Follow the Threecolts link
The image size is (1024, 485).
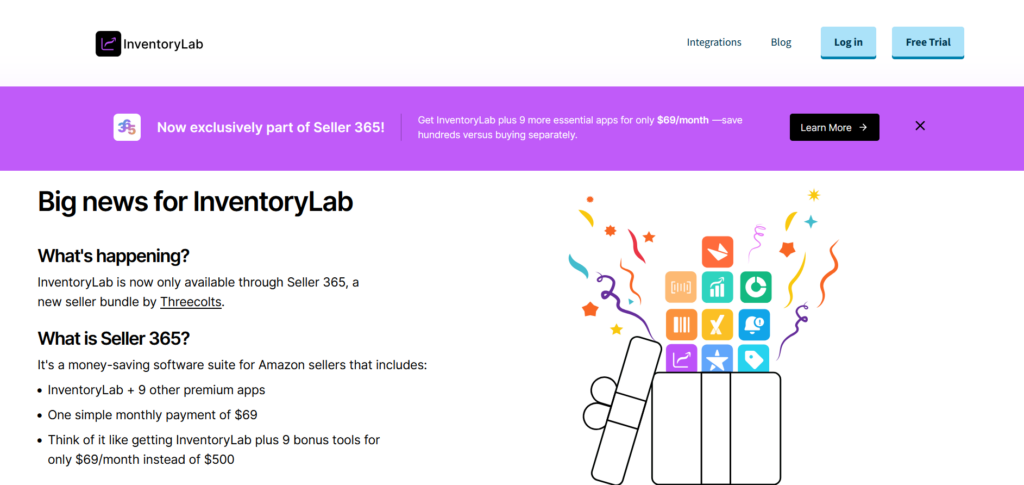point(191,301)
